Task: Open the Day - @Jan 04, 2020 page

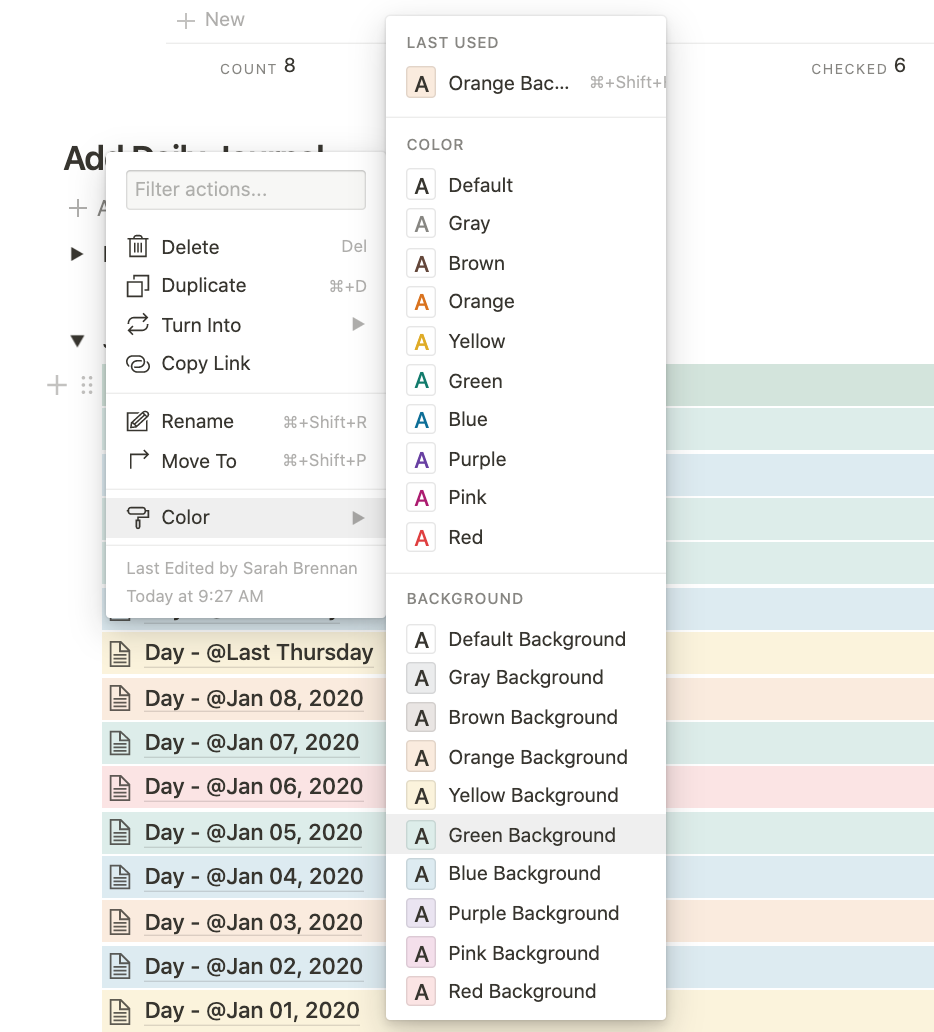Action: [x=254, y=876]
